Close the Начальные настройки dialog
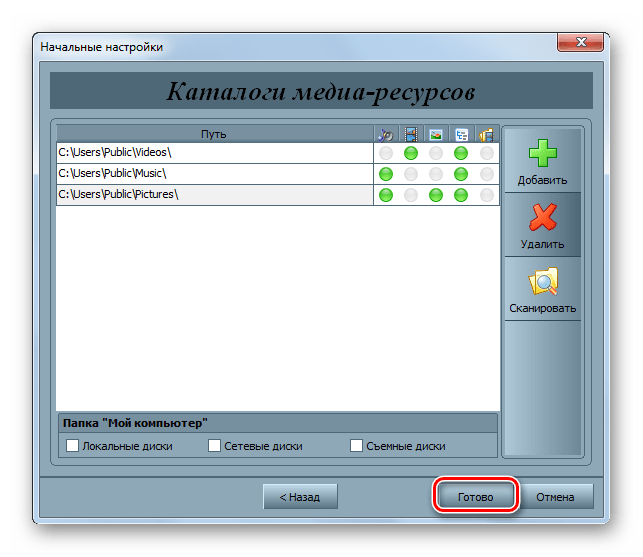 (x=580, y=42)
